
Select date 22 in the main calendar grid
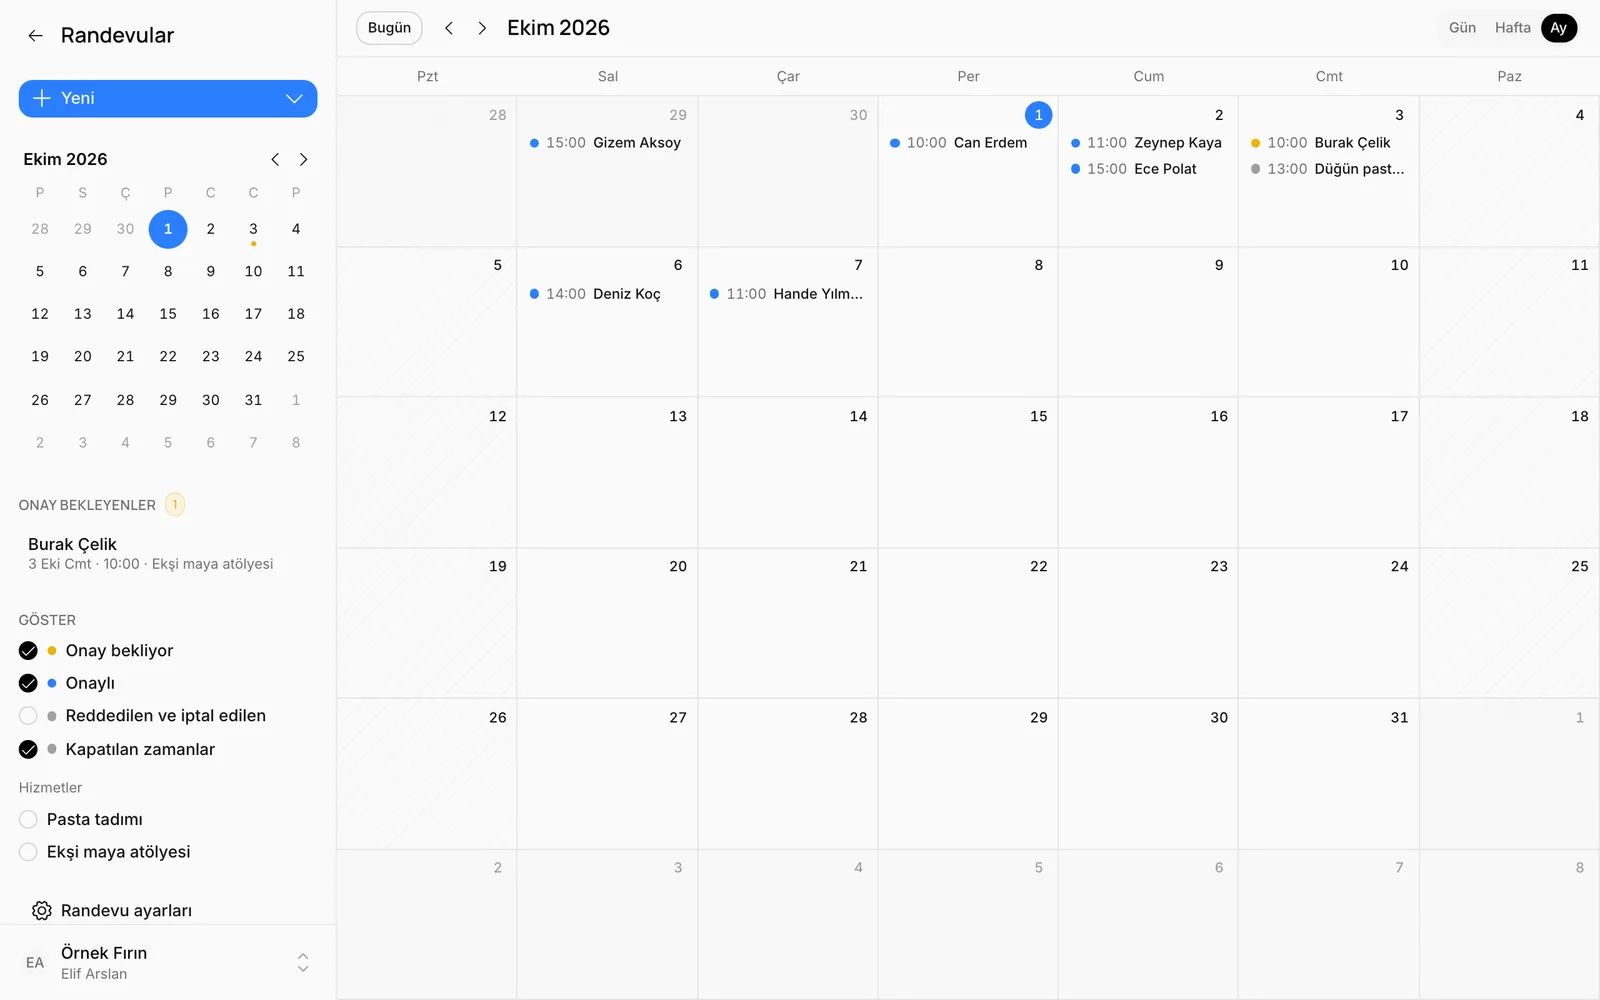point(1038,566)
